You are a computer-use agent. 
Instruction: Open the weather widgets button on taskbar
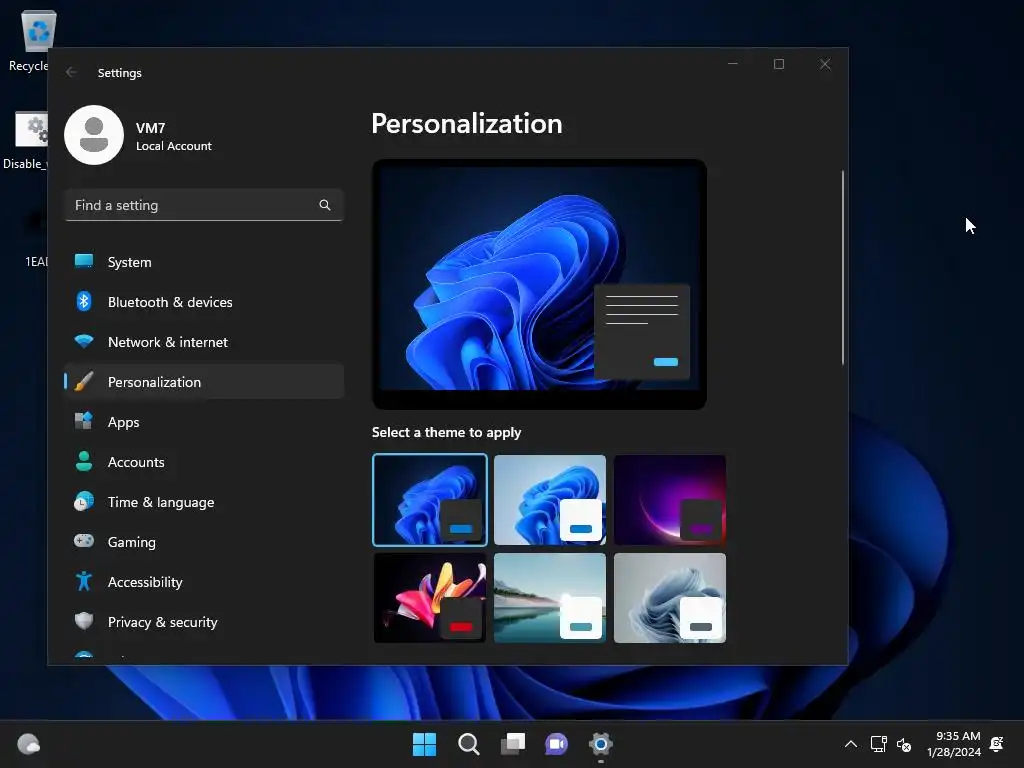click(29, 744)
